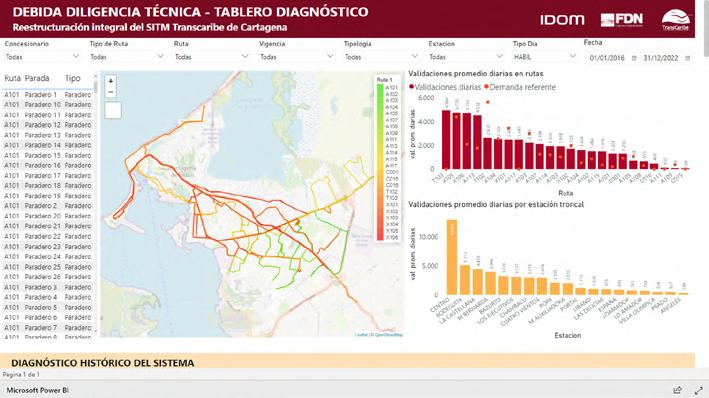Toggle Validaciones diarias legend item
Viewport: 709px width, 398px height.
pos(445,87)
